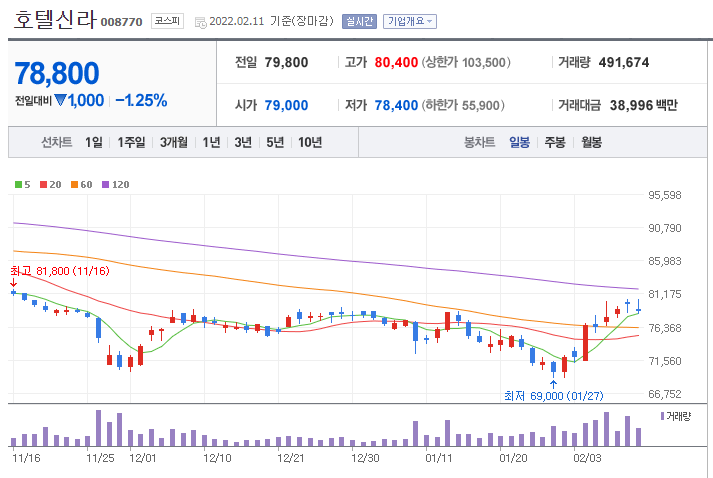Screen dimensions: 713x478
Task: Click the 상한가 103,500 text
Action: 466,62
